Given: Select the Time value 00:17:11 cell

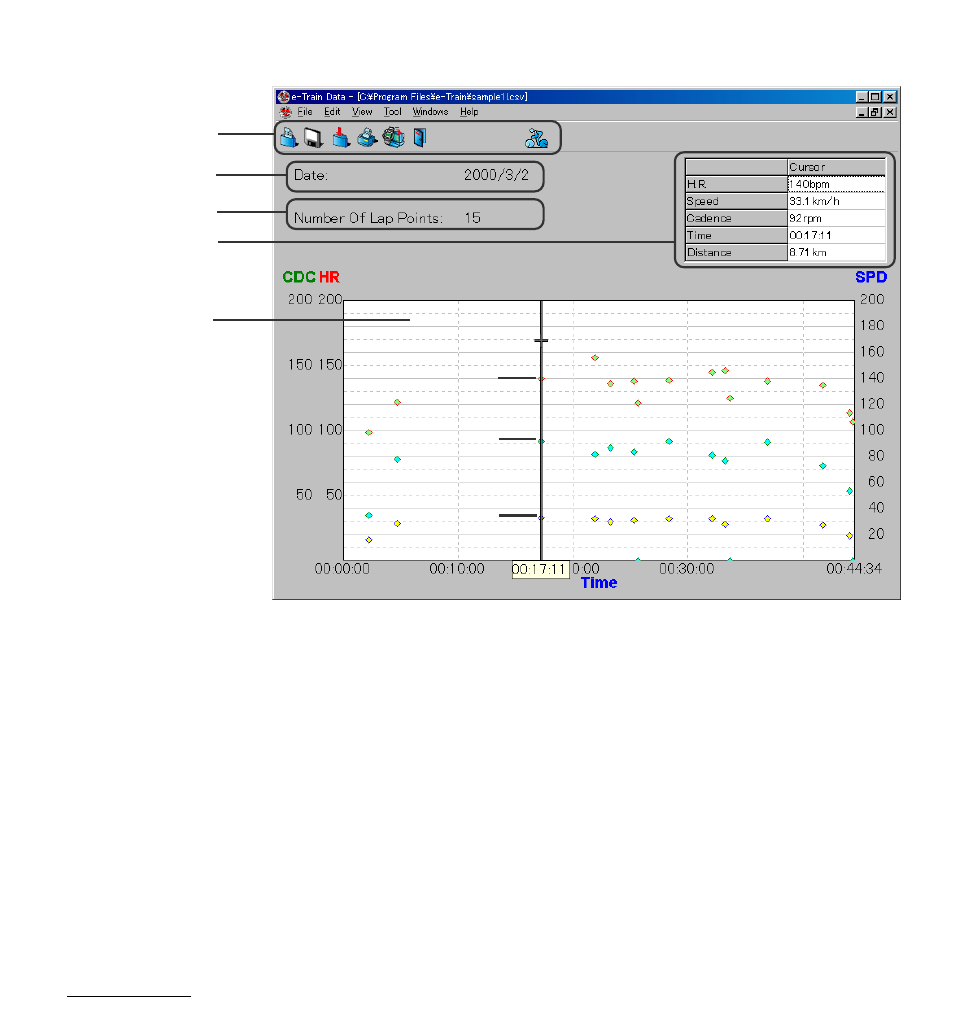Looking at the screenshot, I should click(836, 235).
